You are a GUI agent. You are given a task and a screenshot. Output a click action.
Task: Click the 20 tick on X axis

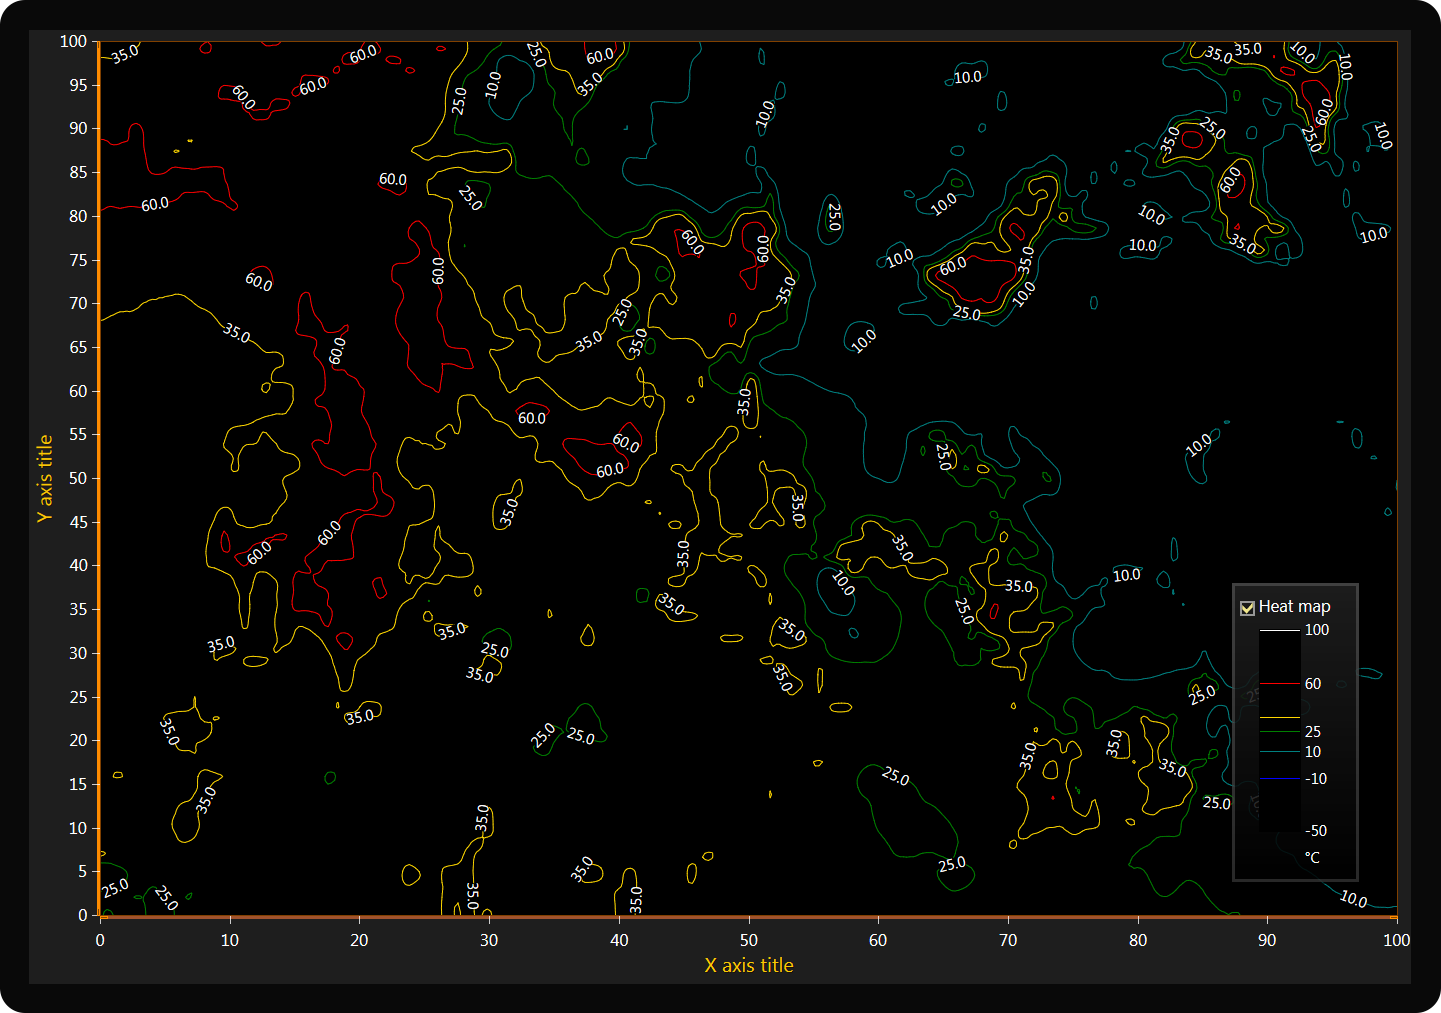click(359, 940)
